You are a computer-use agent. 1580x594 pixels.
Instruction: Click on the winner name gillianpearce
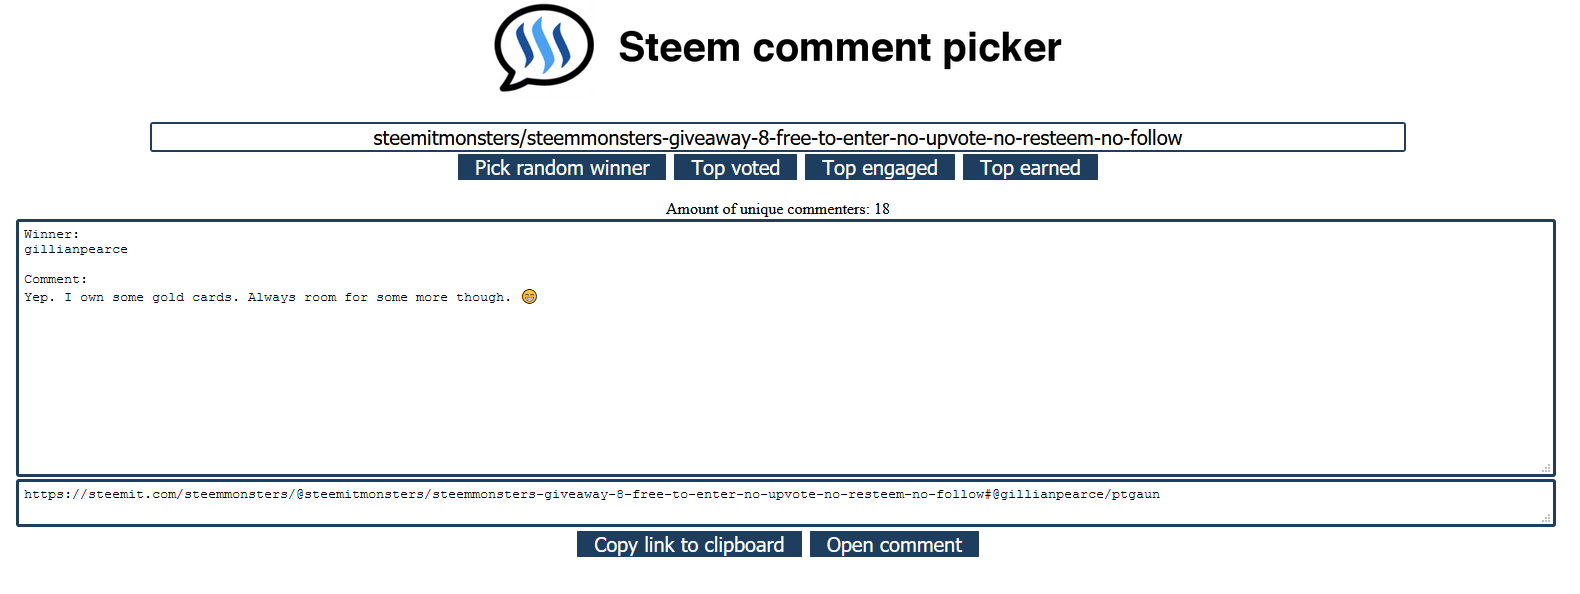pyautogui.click(x=76, y=249)
